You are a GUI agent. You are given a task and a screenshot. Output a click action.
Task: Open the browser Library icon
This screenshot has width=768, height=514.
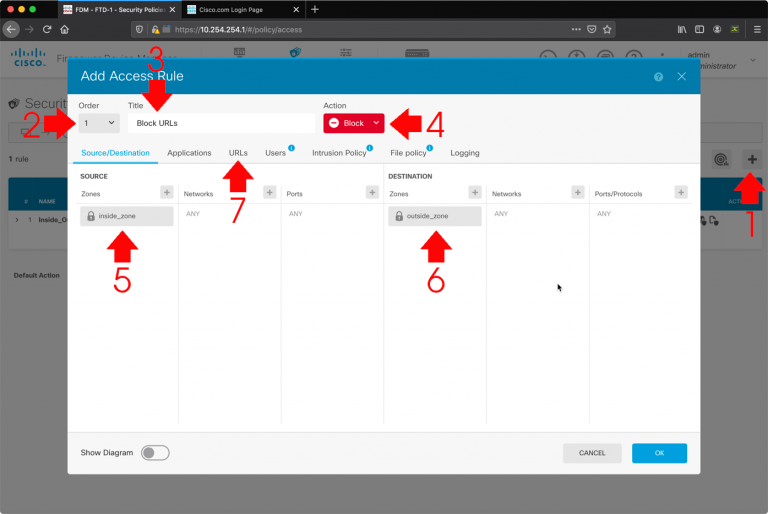[x=682, y=29]
